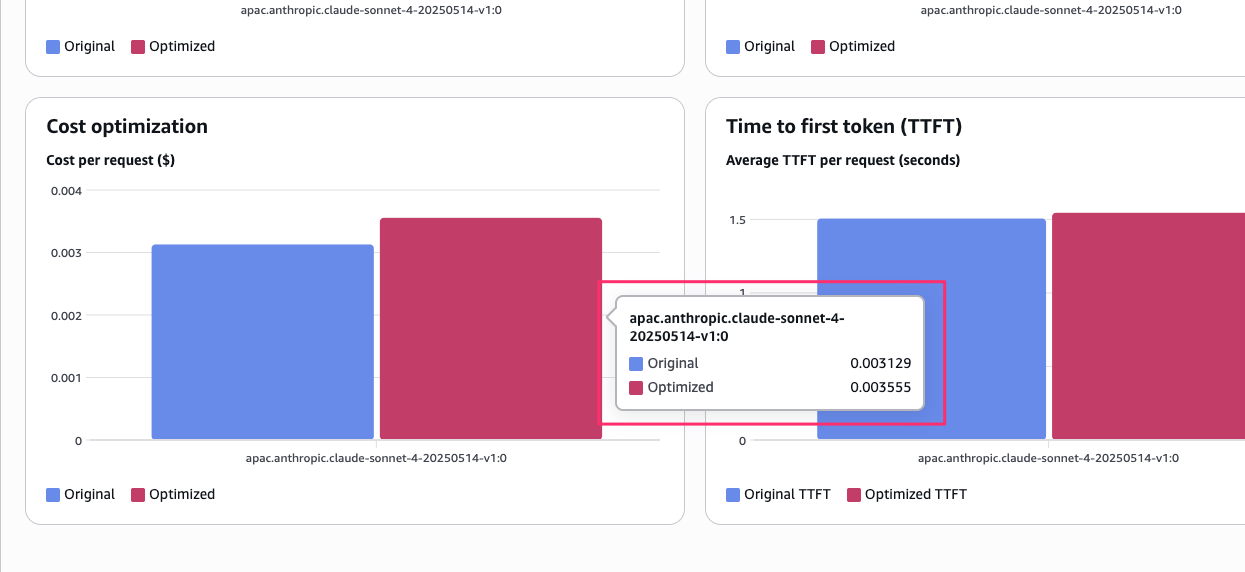Click the Cost chart x-axis model label
Screen dimensions: 1245x572
coord(376,458)
